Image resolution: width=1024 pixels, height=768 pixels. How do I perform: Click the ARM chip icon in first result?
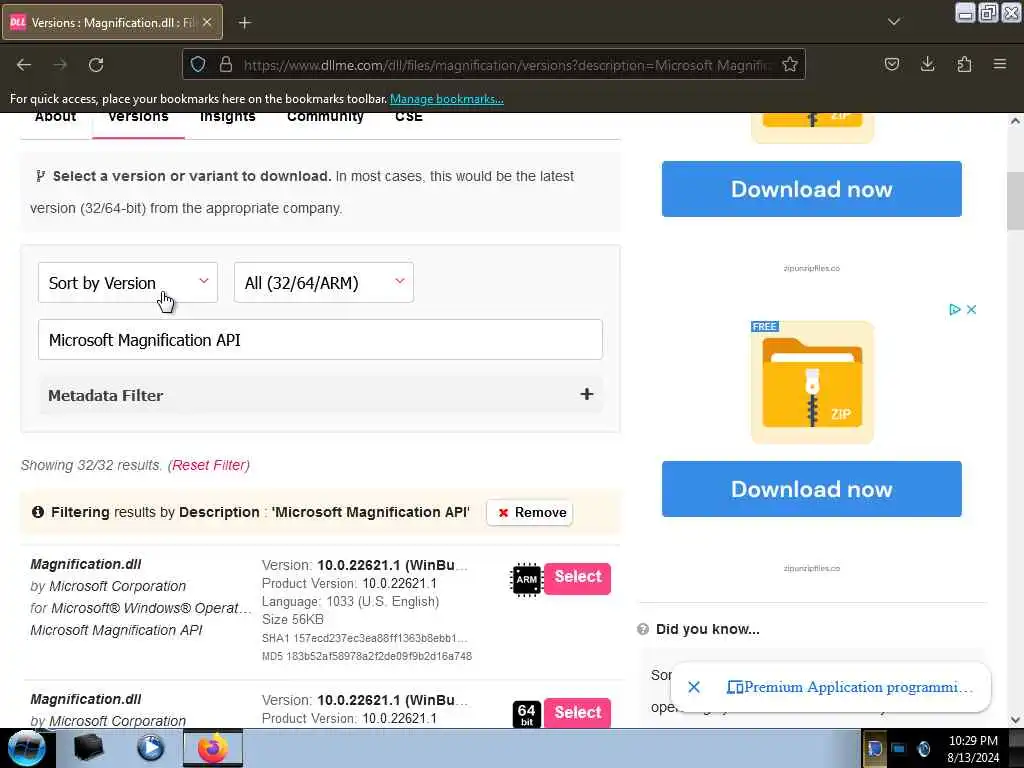(526, 579)
